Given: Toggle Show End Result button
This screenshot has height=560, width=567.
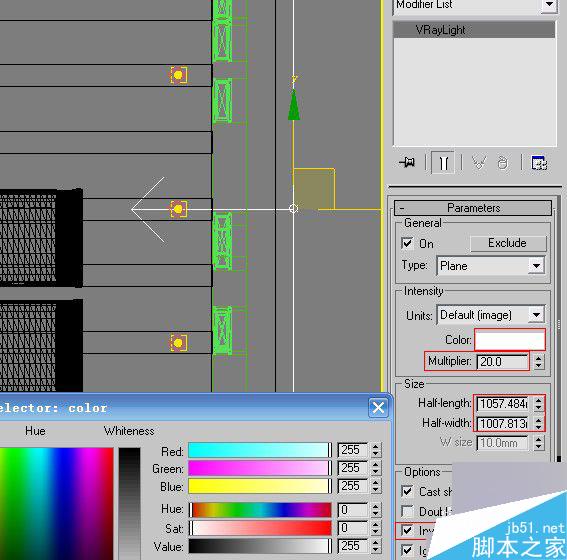Looking at the screenshot, I should coord(443,163).
